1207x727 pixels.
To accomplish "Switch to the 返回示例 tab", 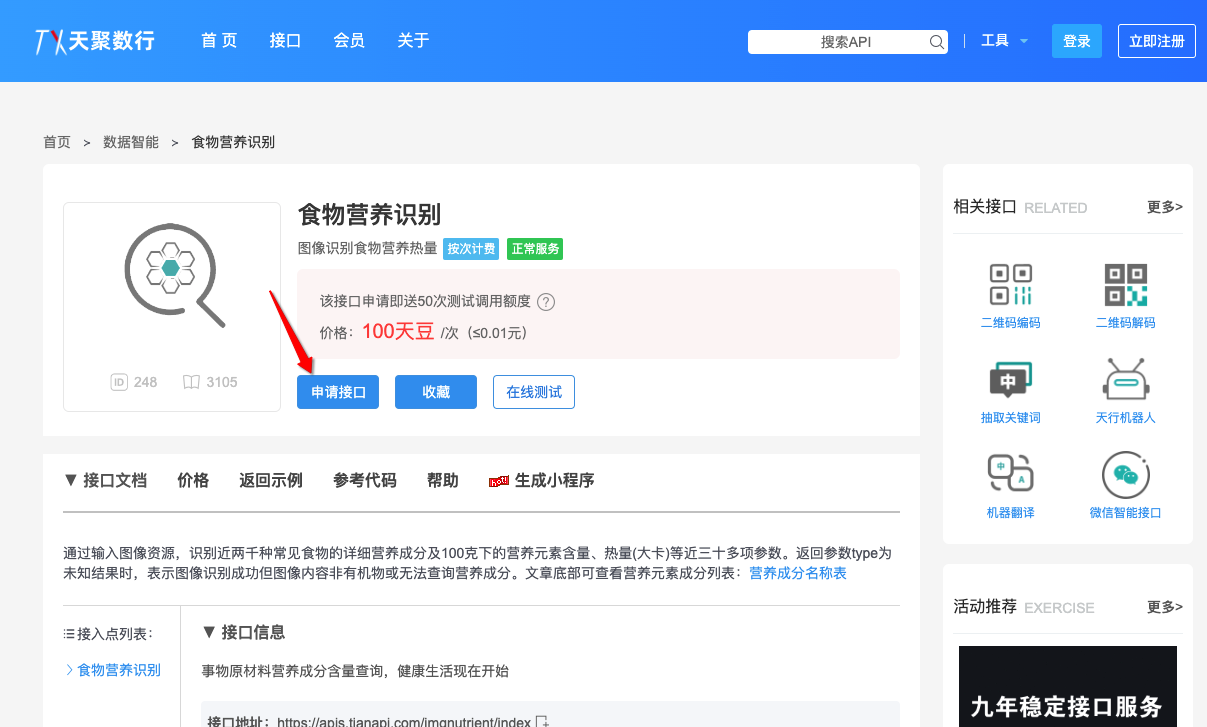I will tap(271, 480).
